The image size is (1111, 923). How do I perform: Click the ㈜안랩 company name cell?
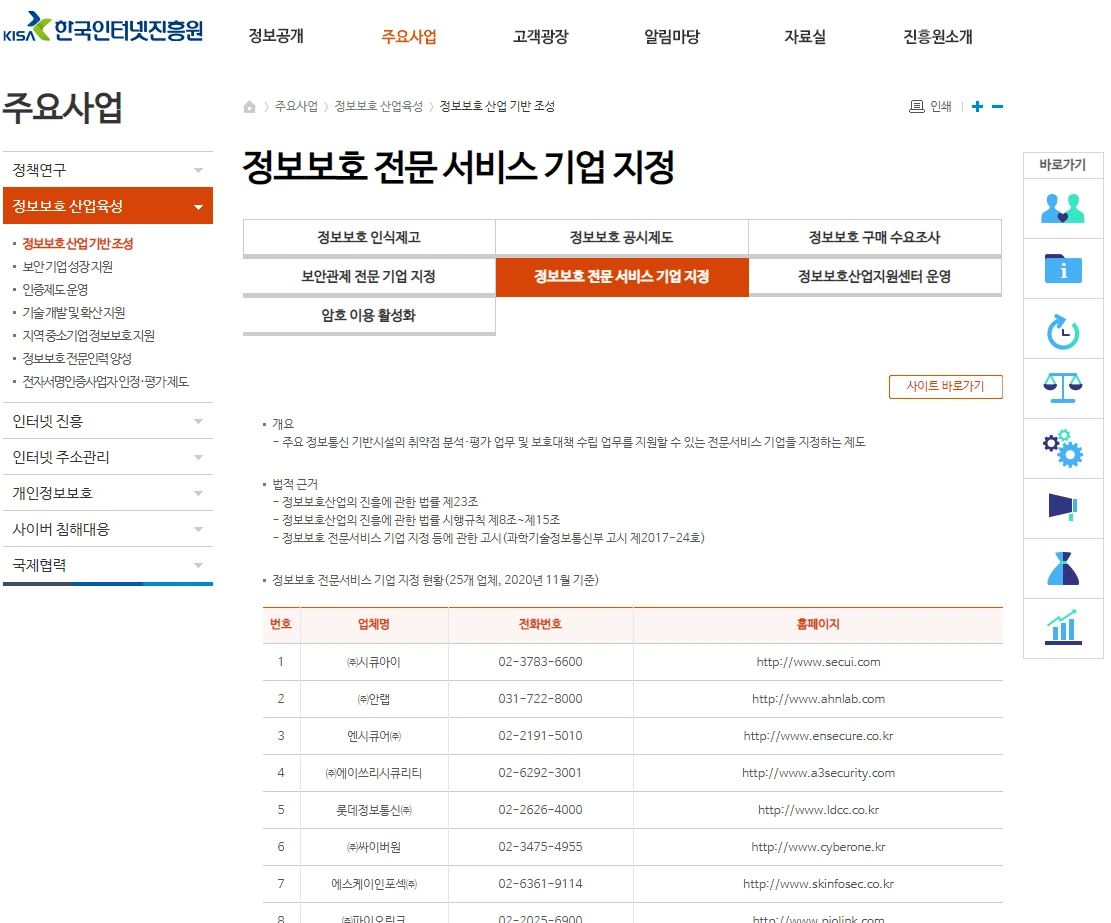(x=374, y=699)
